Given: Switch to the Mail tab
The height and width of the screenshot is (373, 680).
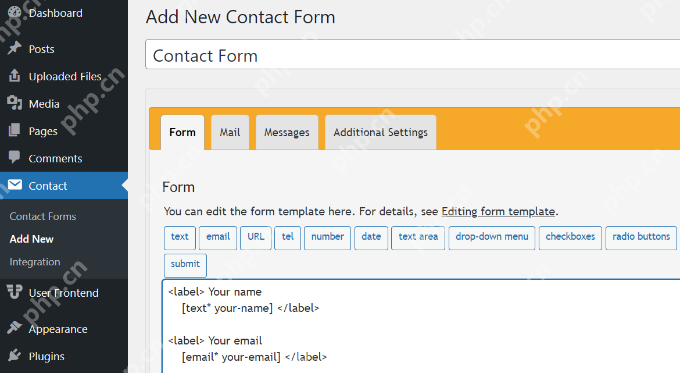Looking at the screenshot, I should point(230,132).
